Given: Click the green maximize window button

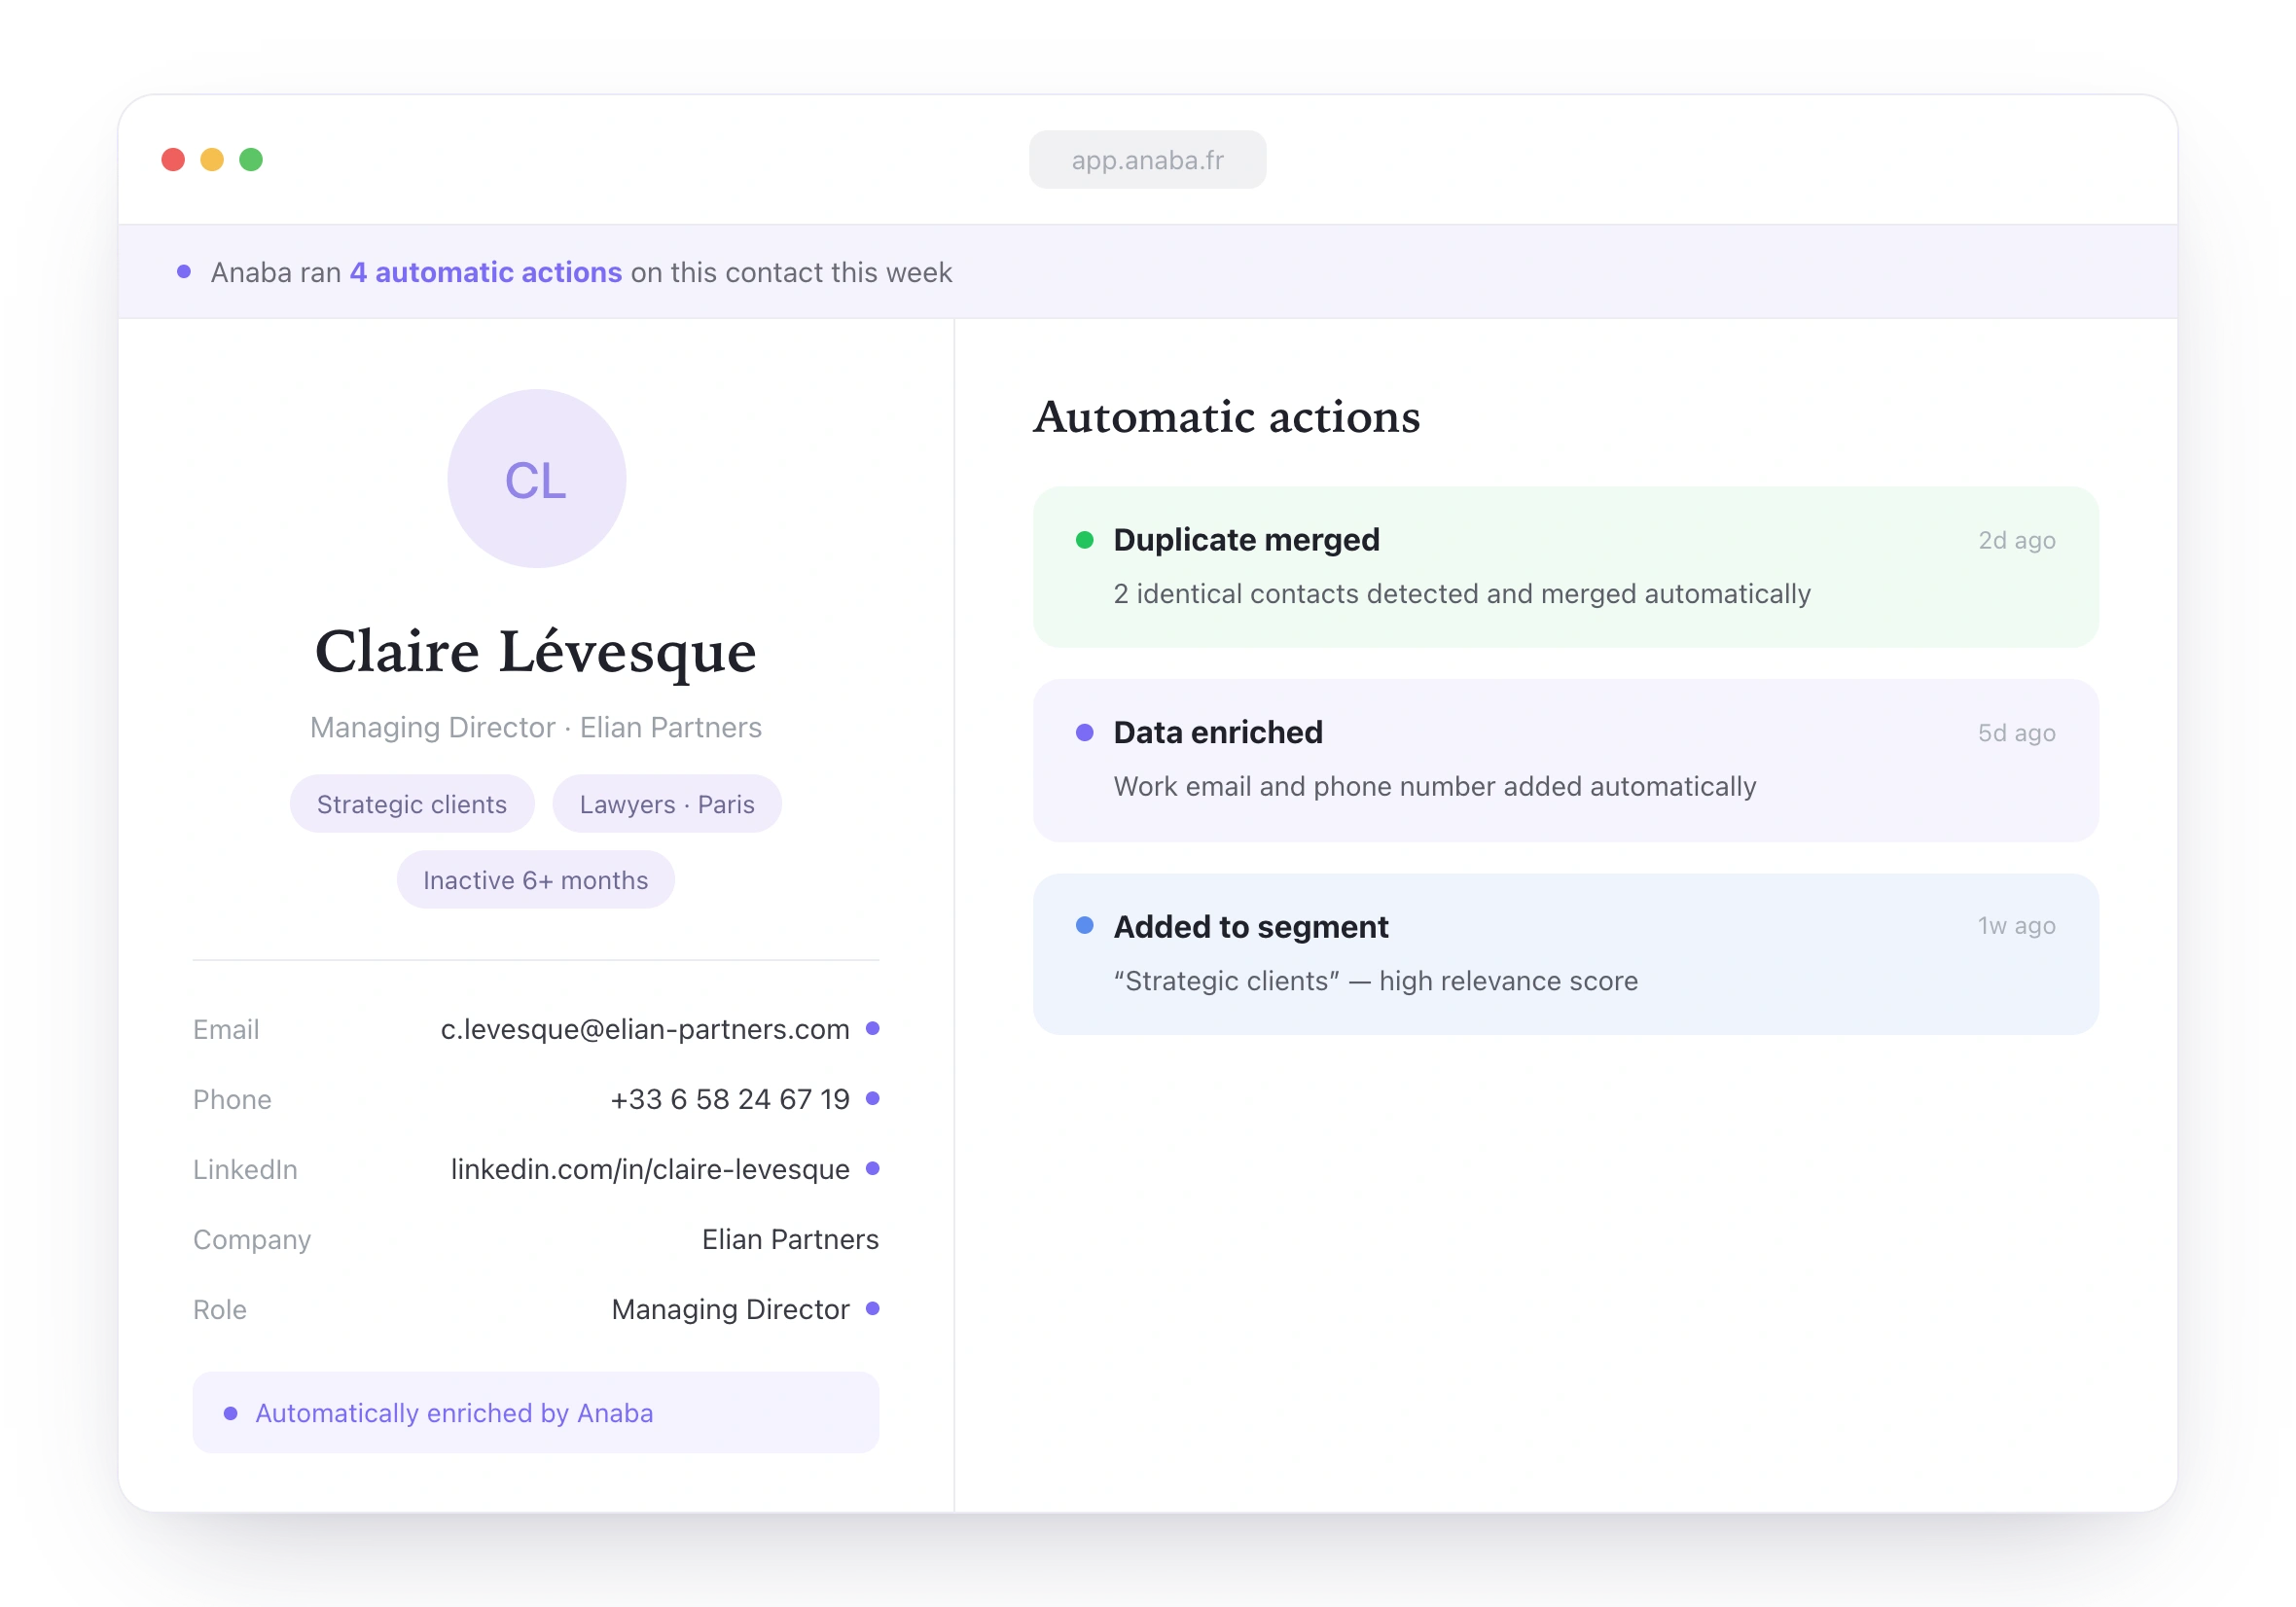Looking at the screenshot, I should point(251,160).
